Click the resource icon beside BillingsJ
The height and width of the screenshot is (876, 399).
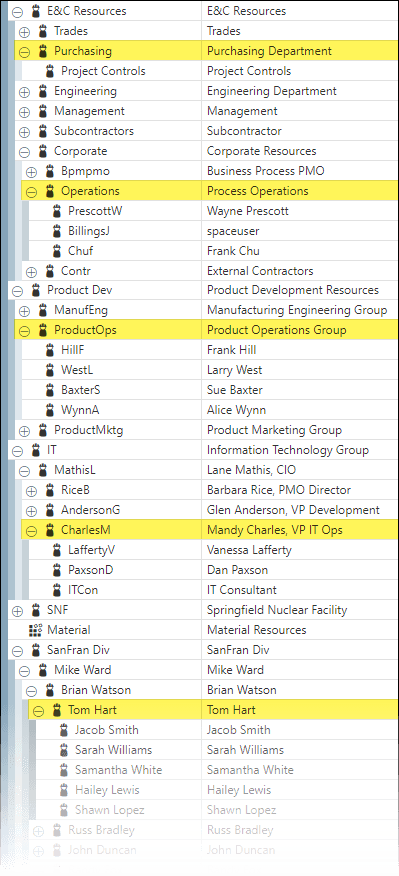tap(56, 231)
